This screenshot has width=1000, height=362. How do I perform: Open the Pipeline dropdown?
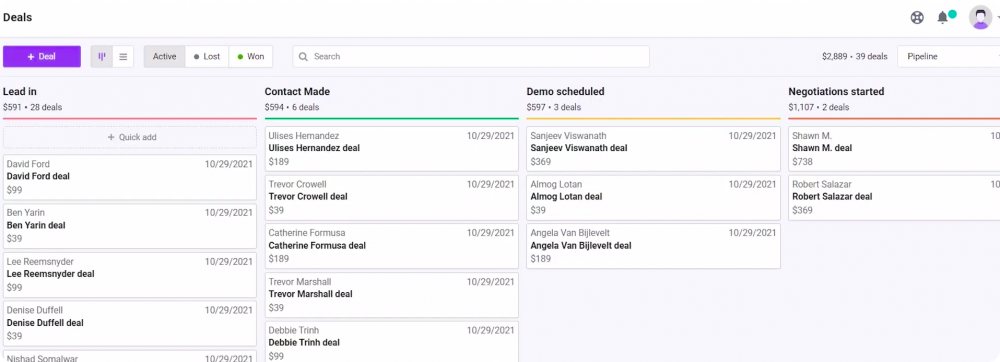pos(948,57)
